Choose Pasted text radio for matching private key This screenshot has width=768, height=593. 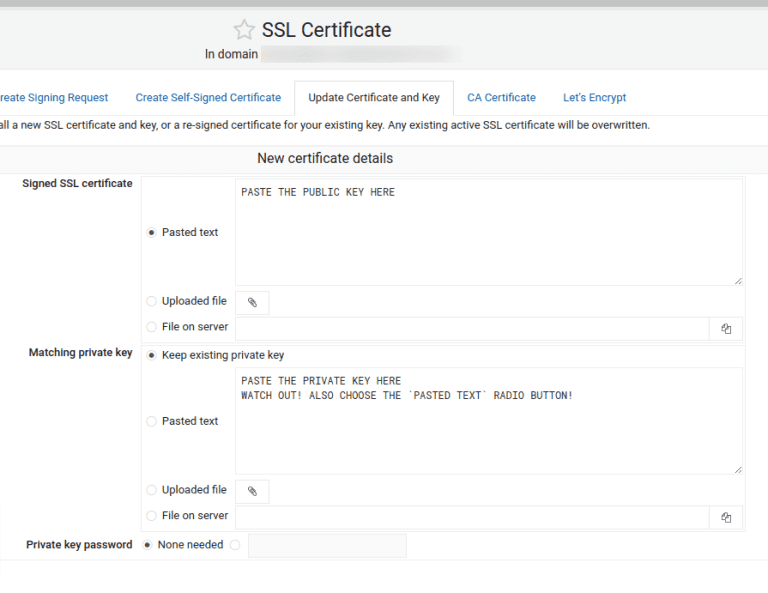pyautogui.click(x=152, y=421)
